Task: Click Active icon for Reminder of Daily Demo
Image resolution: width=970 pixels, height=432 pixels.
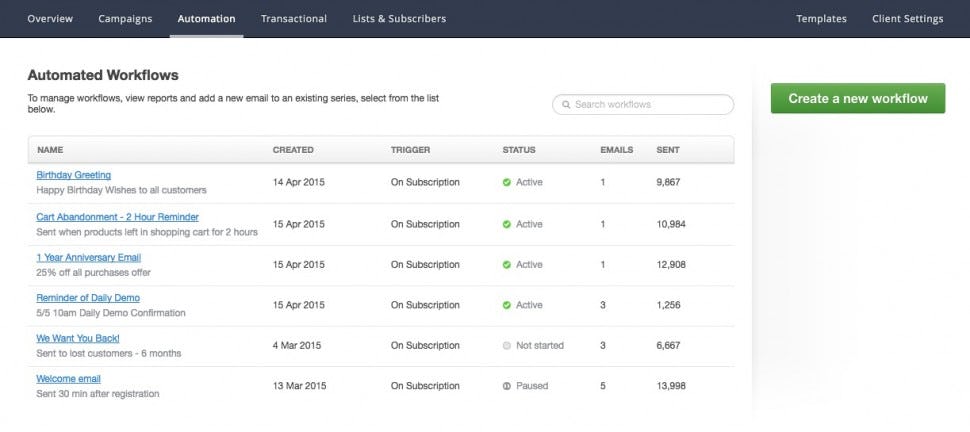Action: [507, 305]
